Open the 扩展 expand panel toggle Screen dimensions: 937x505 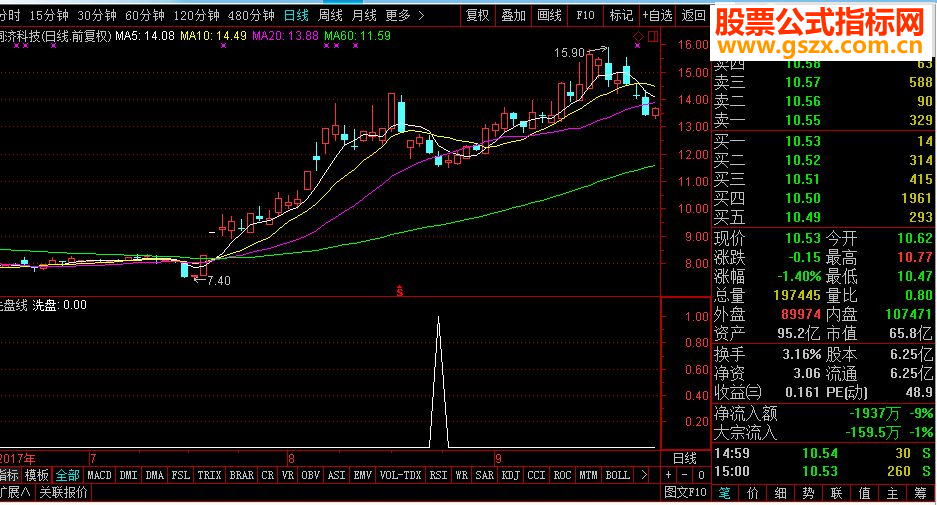click(x=16, y=493)
